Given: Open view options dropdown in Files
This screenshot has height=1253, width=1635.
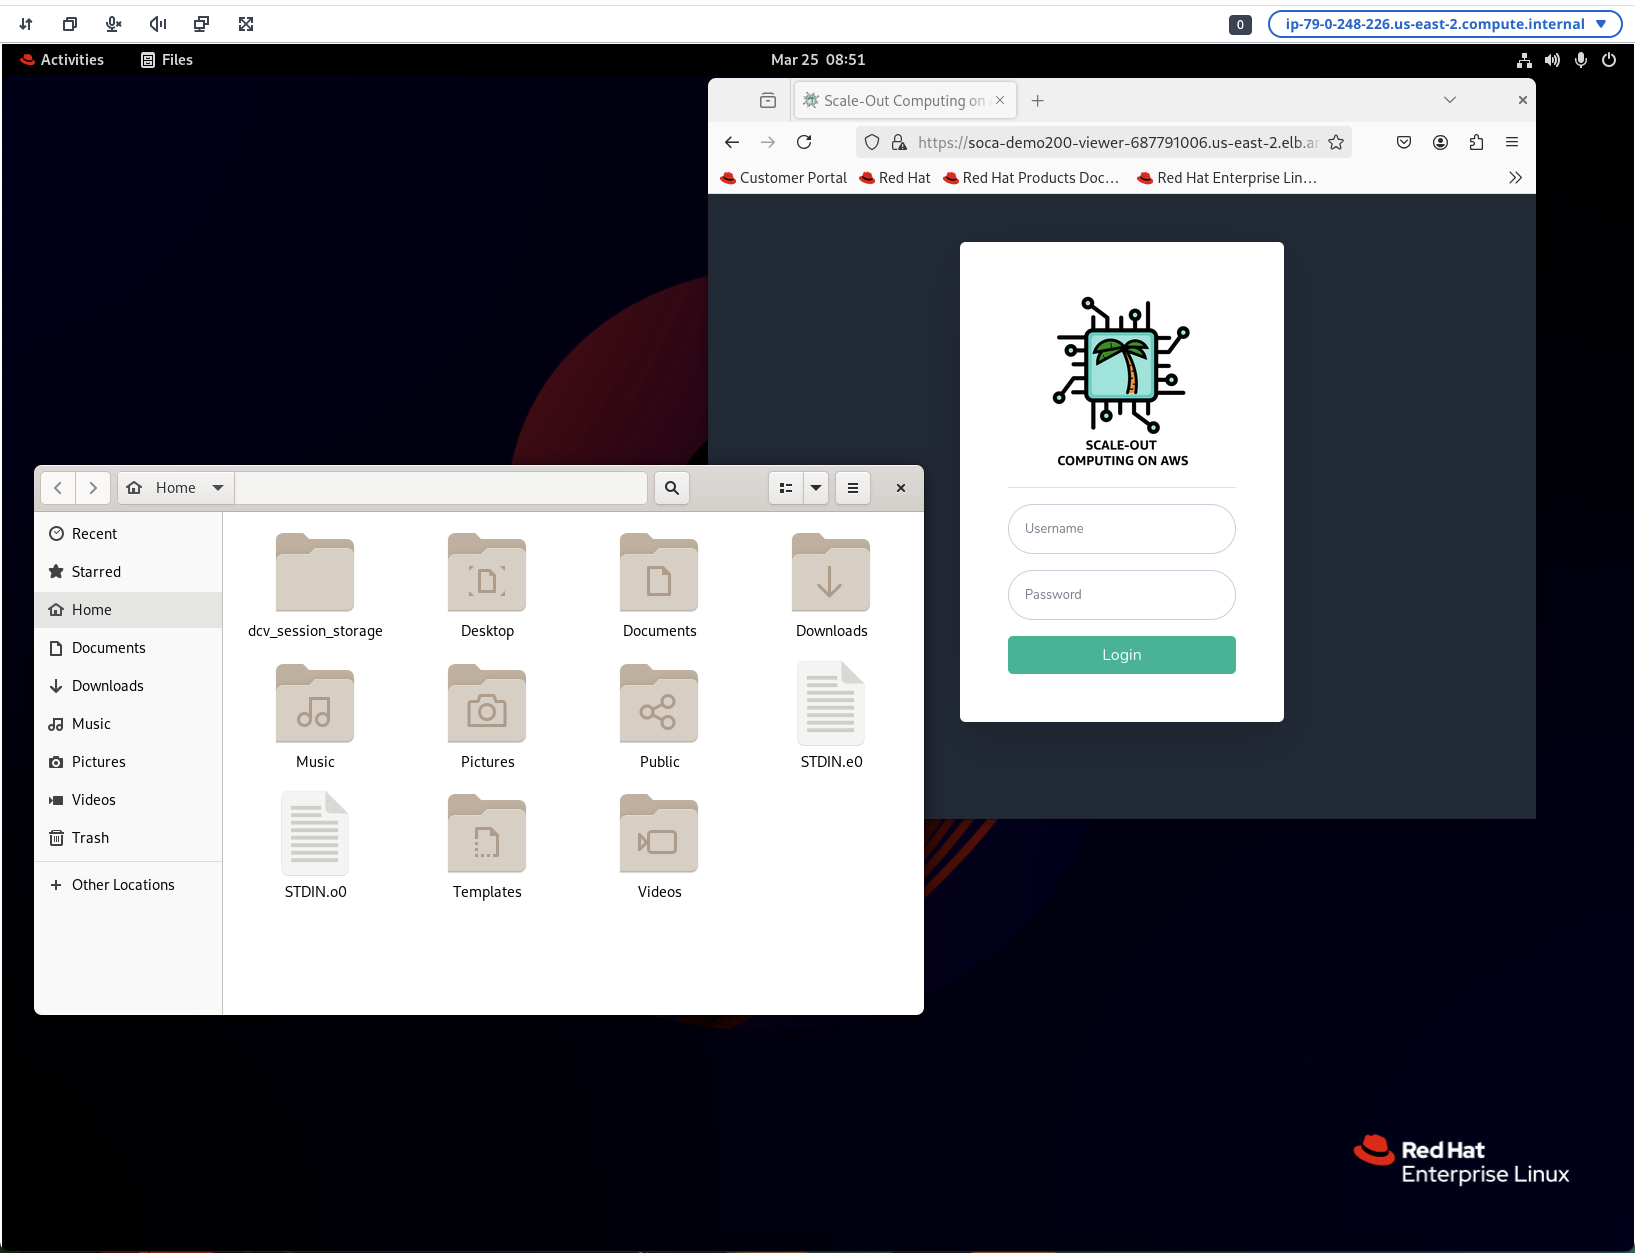Looking at the screenshot, I should pyautogui.click(x=816, y=488).
